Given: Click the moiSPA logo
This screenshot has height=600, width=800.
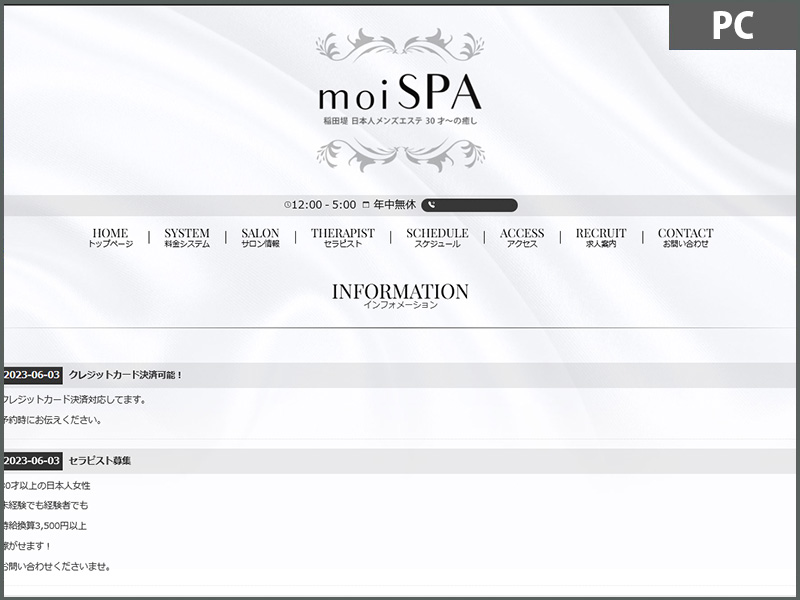Looking at the screenshot, I should point(399,95).
